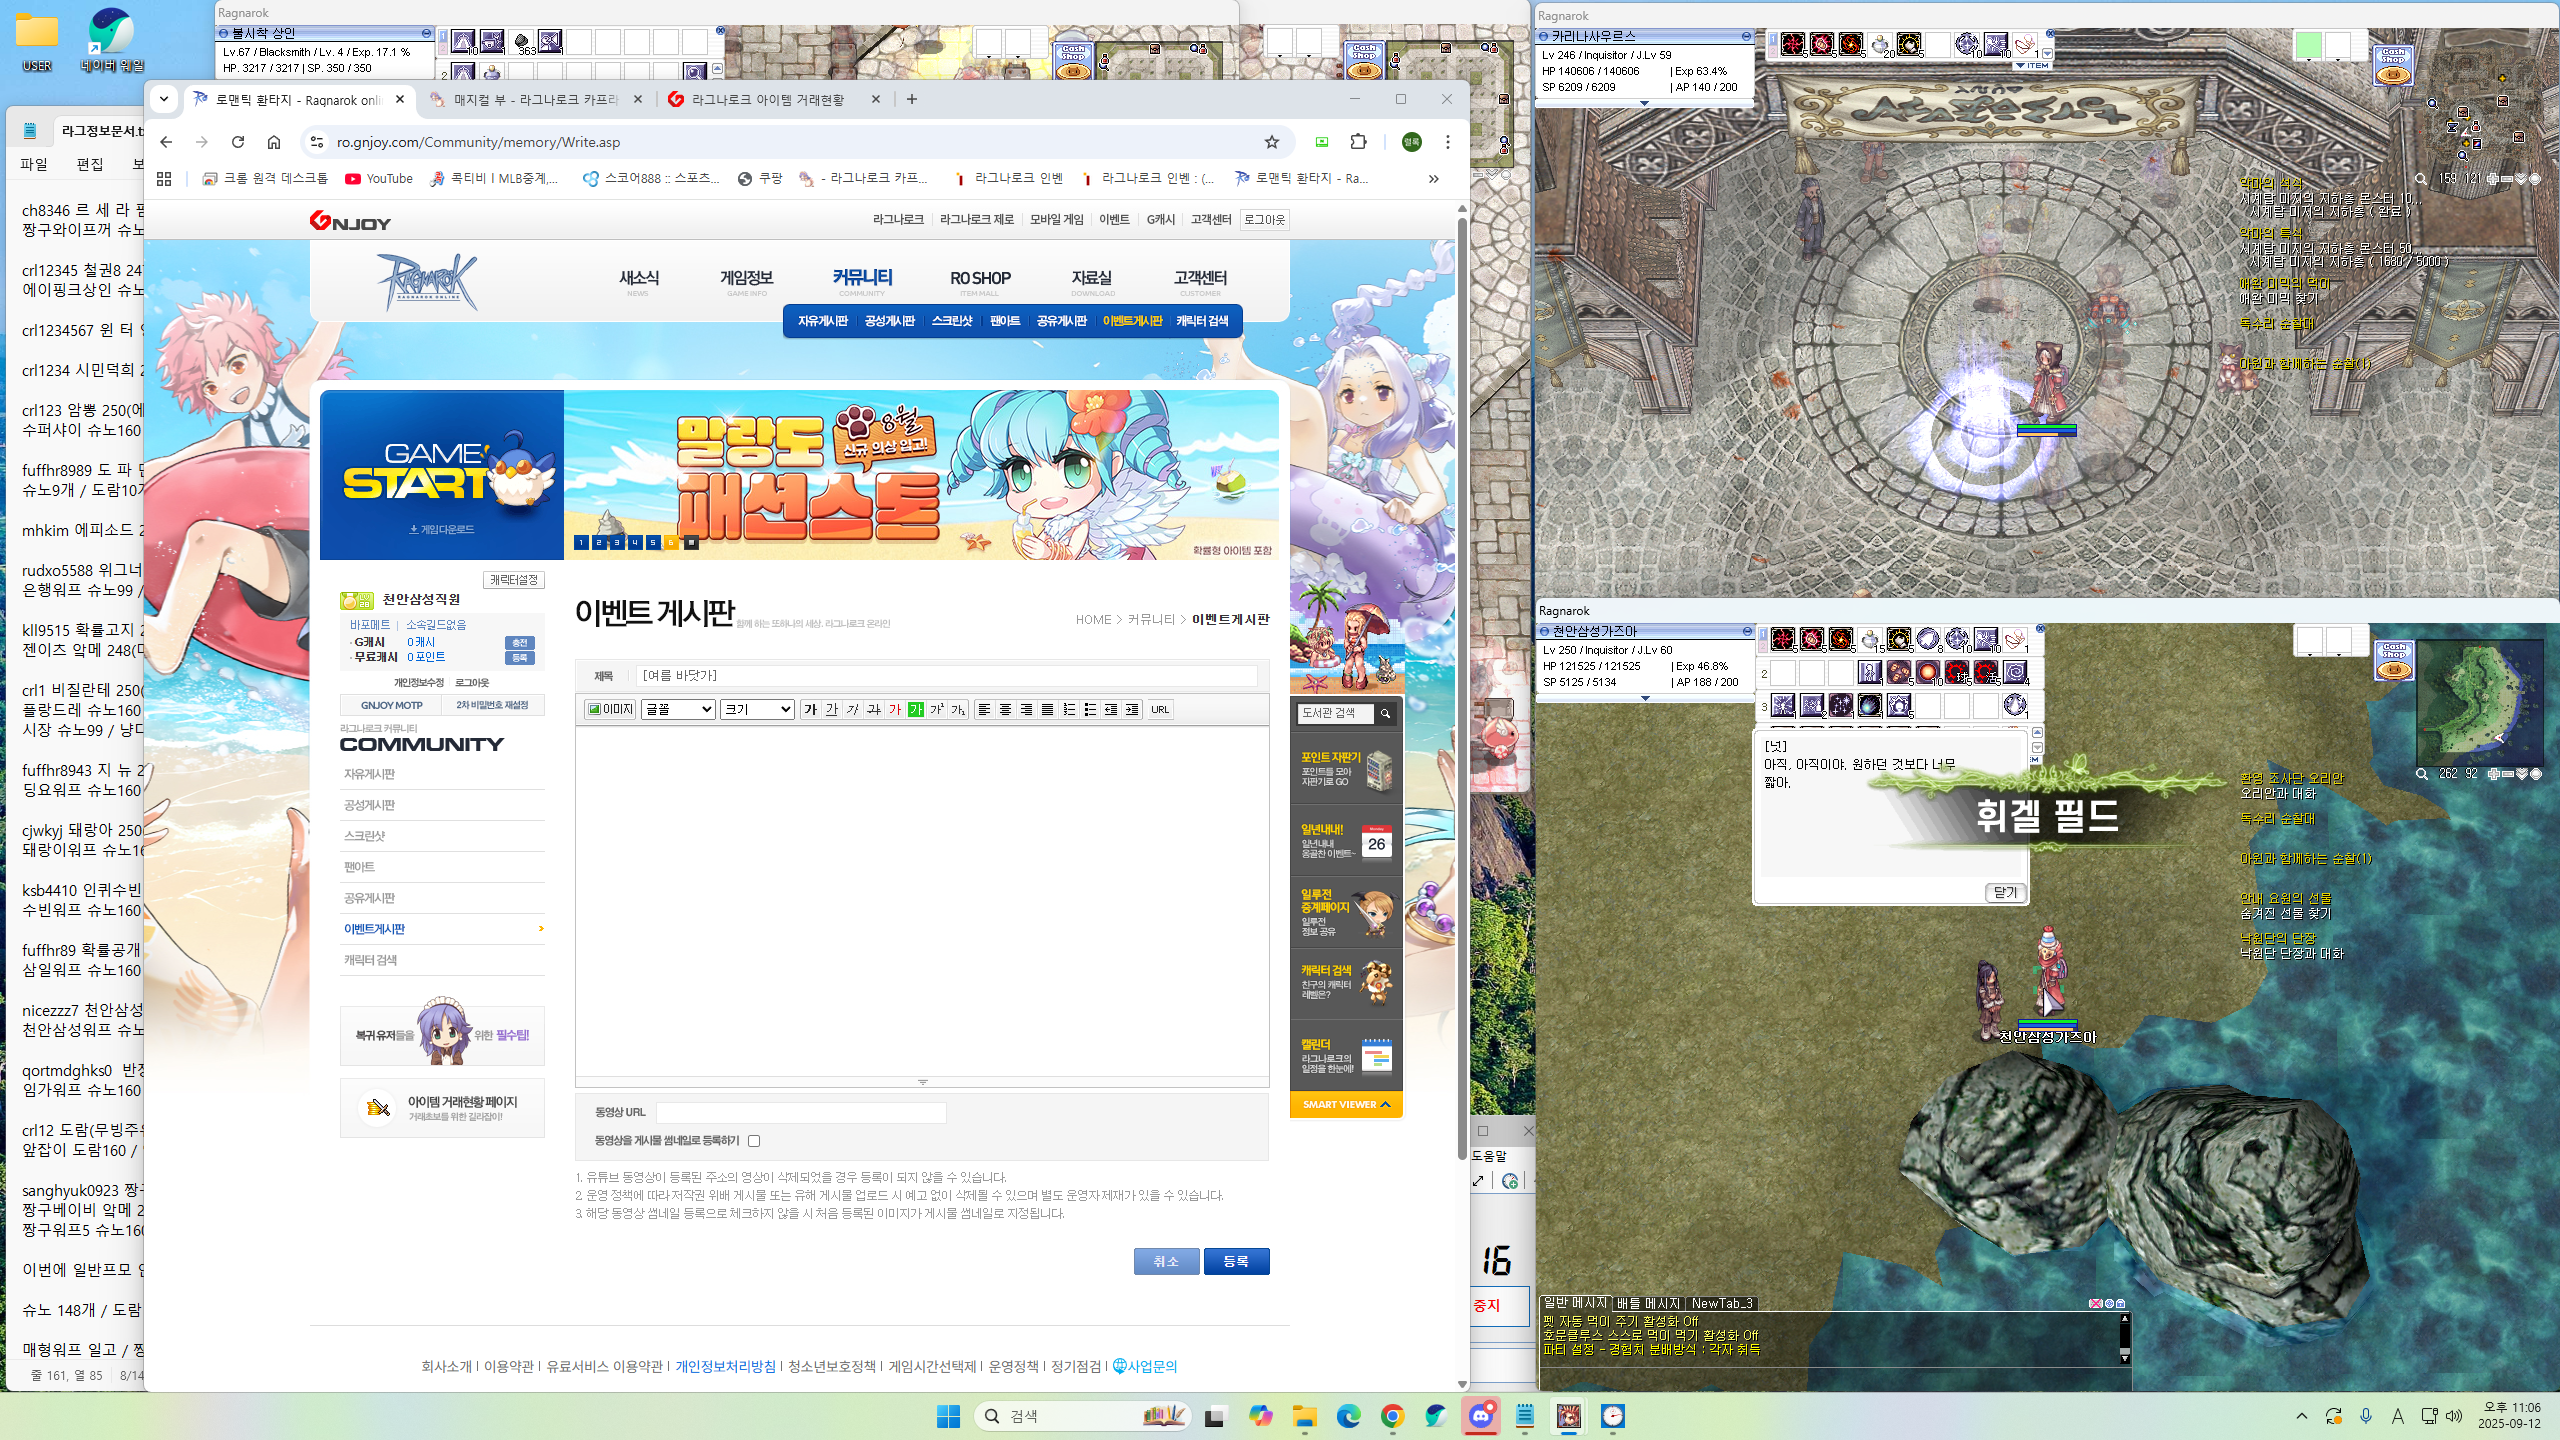Open the 이미지 image insert button
The image size is (2560, 1440).
[610, 709]
